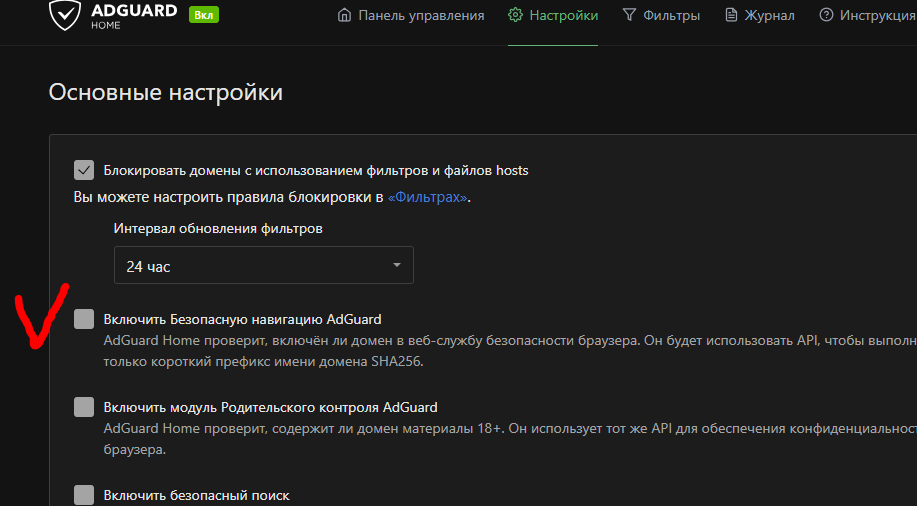The image size is (917, 506).
Task: Open the Журнал menu label
Action: click(770, 15)
